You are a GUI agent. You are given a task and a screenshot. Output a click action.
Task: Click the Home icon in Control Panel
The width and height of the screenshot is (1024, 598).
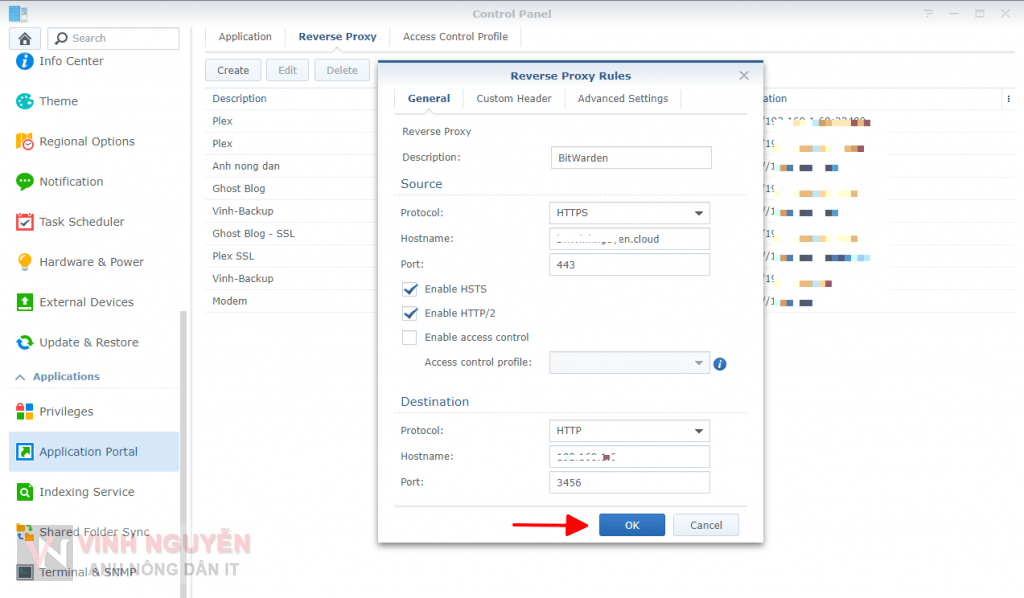coord(25,38)
